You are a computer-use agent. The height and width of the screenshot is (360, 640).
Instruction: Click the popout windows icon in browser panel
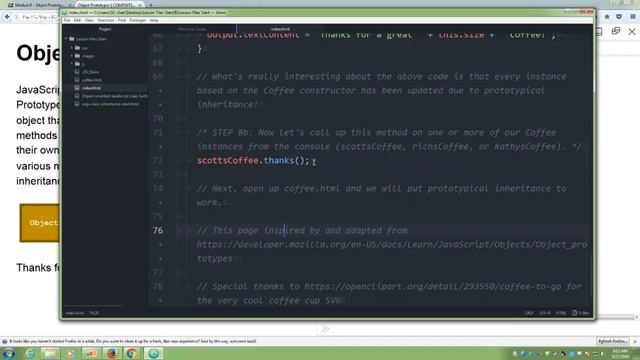(x=616, y=31)
